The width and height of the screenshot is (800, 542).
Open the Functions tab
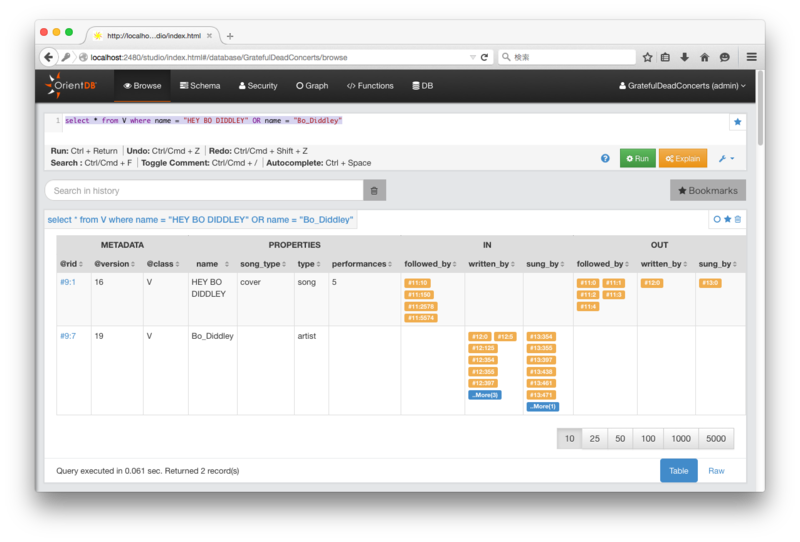coord(370,86)
